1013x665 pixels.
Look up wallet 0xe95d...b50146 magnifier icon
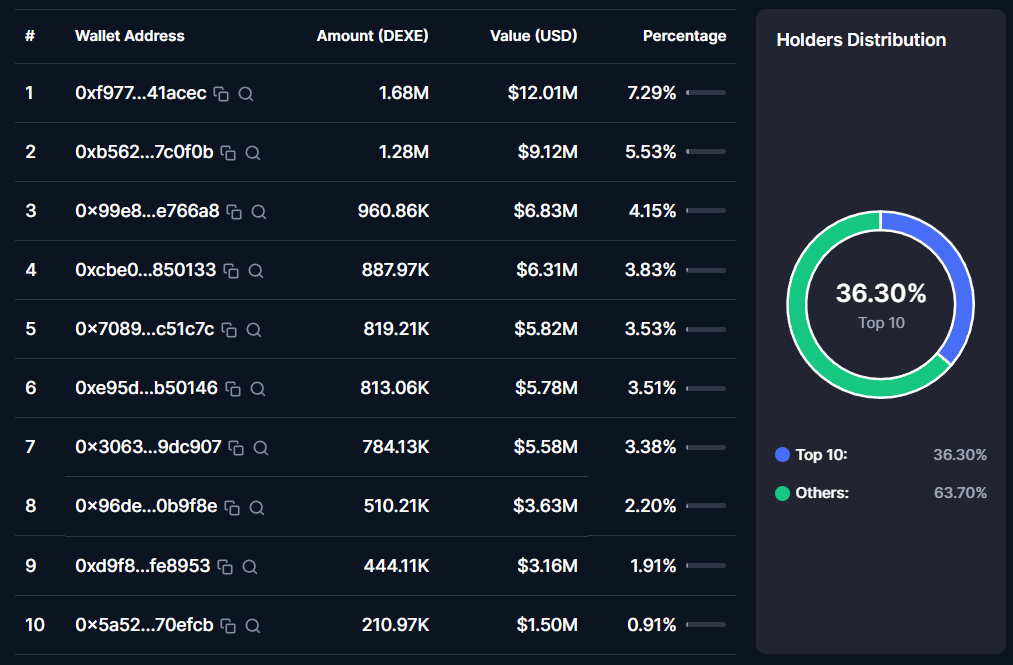coord(258,389)
